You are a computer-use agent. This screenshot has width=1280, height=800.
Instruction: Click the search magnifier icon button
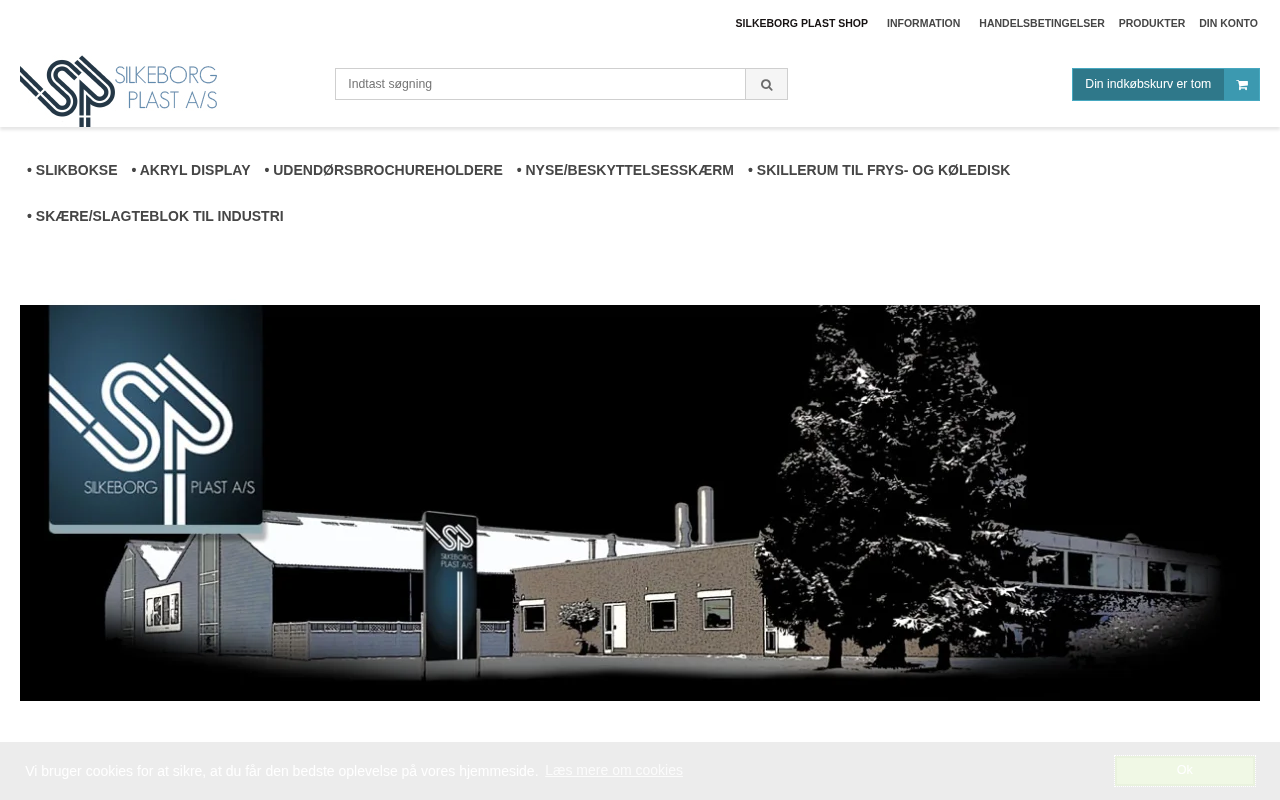766,84
